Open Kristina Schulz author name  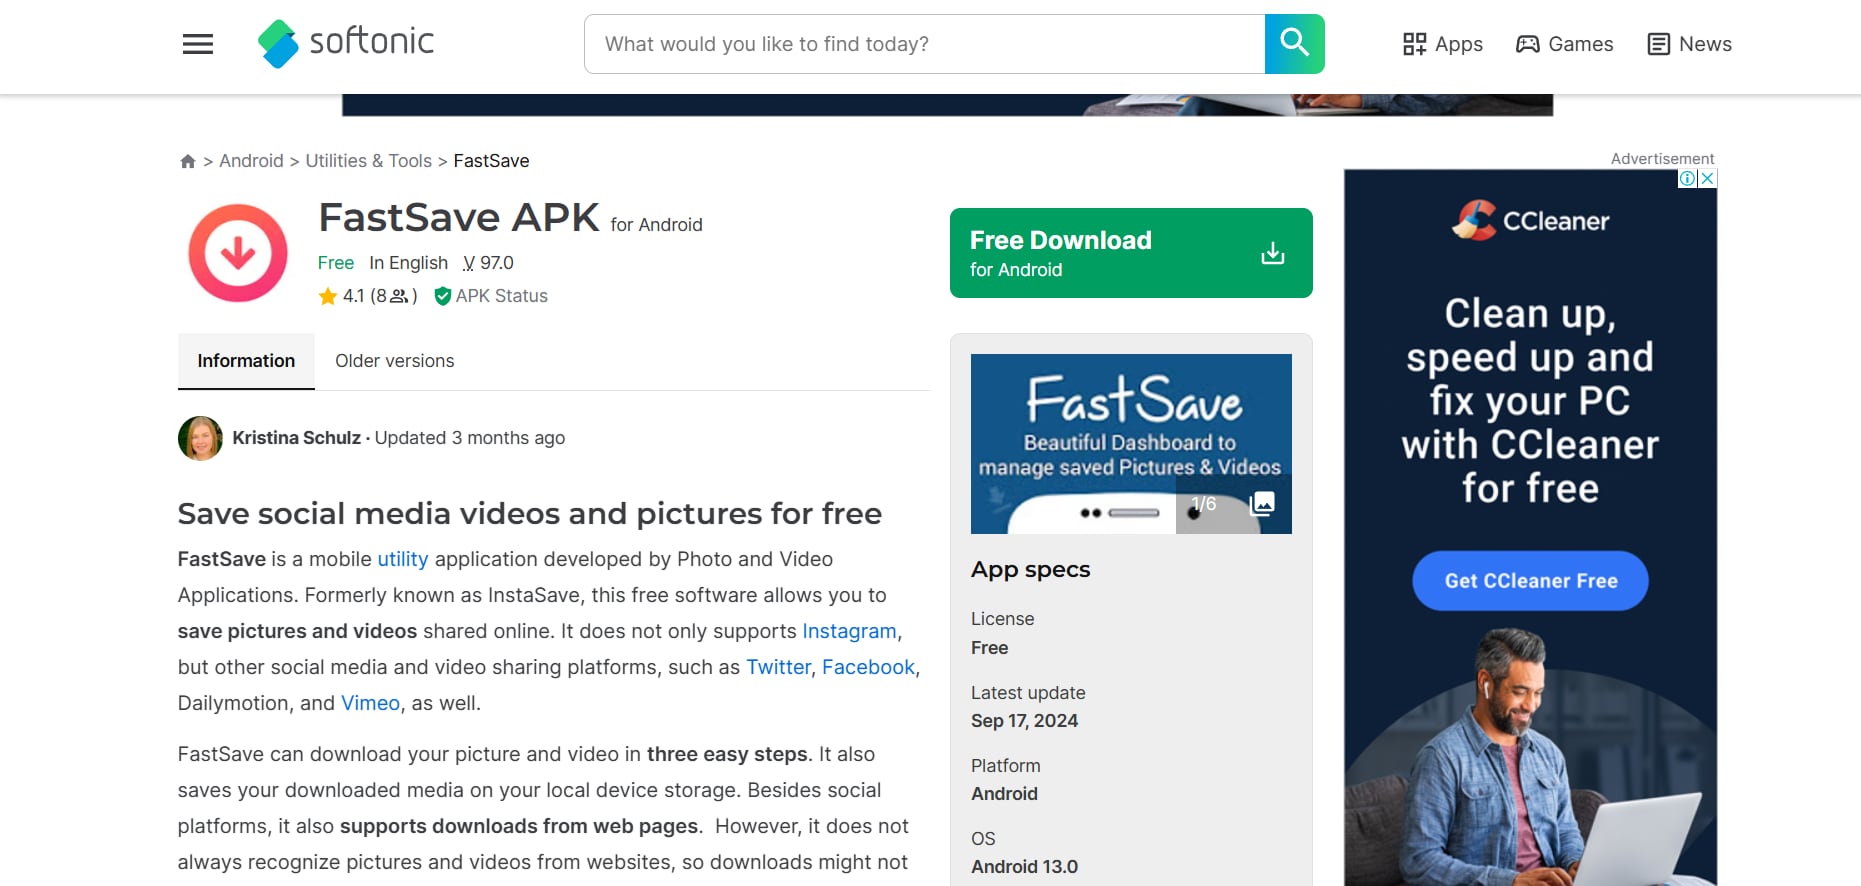coord(296,438)
